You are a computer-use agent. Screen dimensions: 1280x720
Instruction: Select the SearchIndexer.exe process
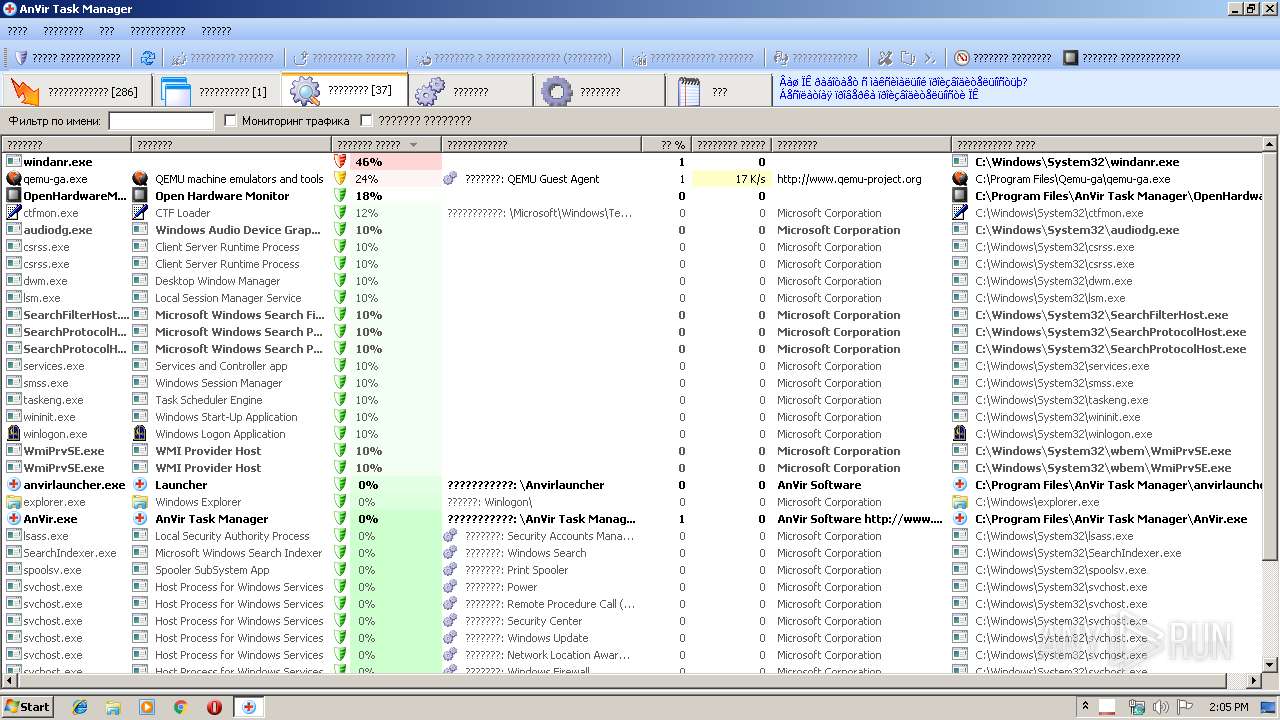coord(70,553)
